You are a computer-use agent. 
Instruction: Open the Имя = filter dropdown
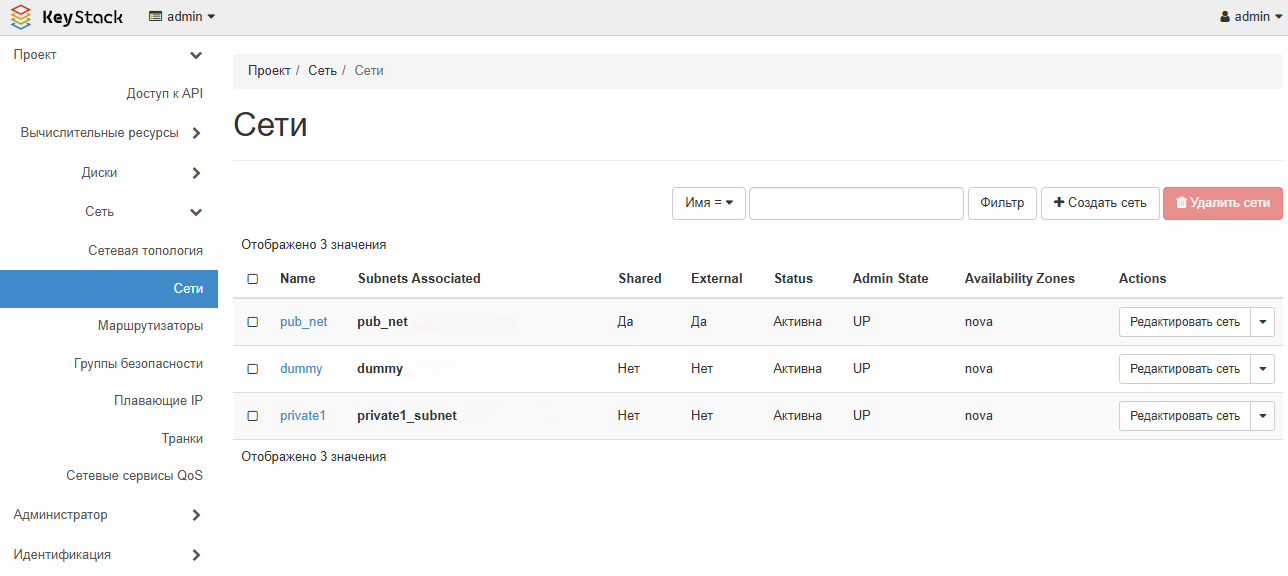708,203
